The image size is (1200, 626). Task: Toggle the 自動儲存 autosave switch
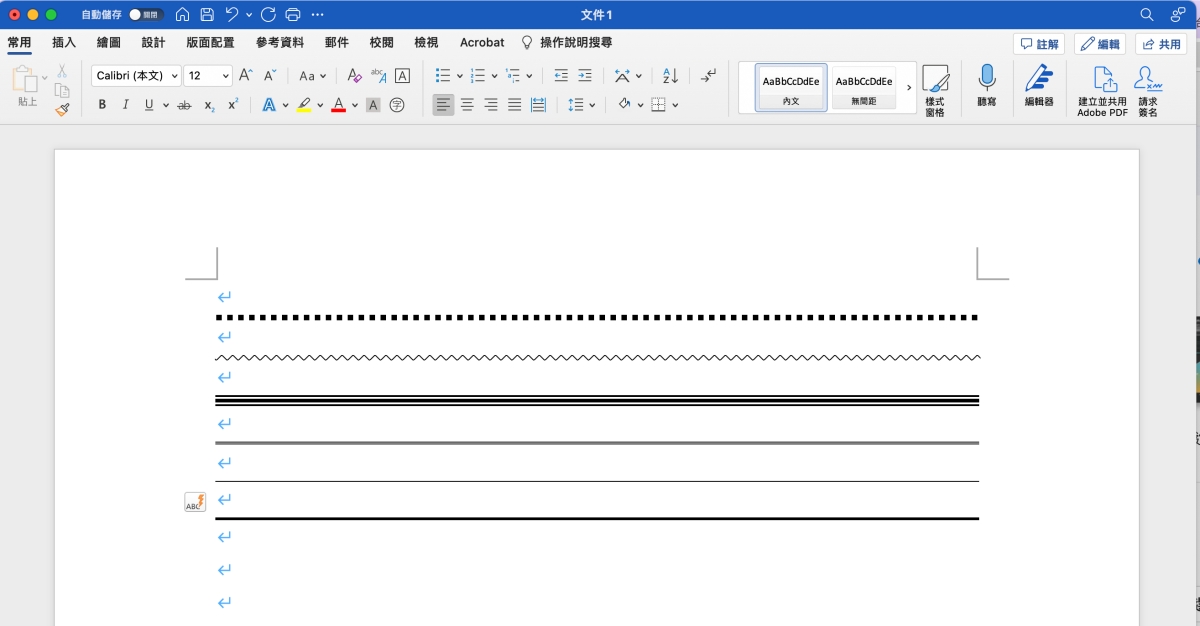click(x=146, y=15)
